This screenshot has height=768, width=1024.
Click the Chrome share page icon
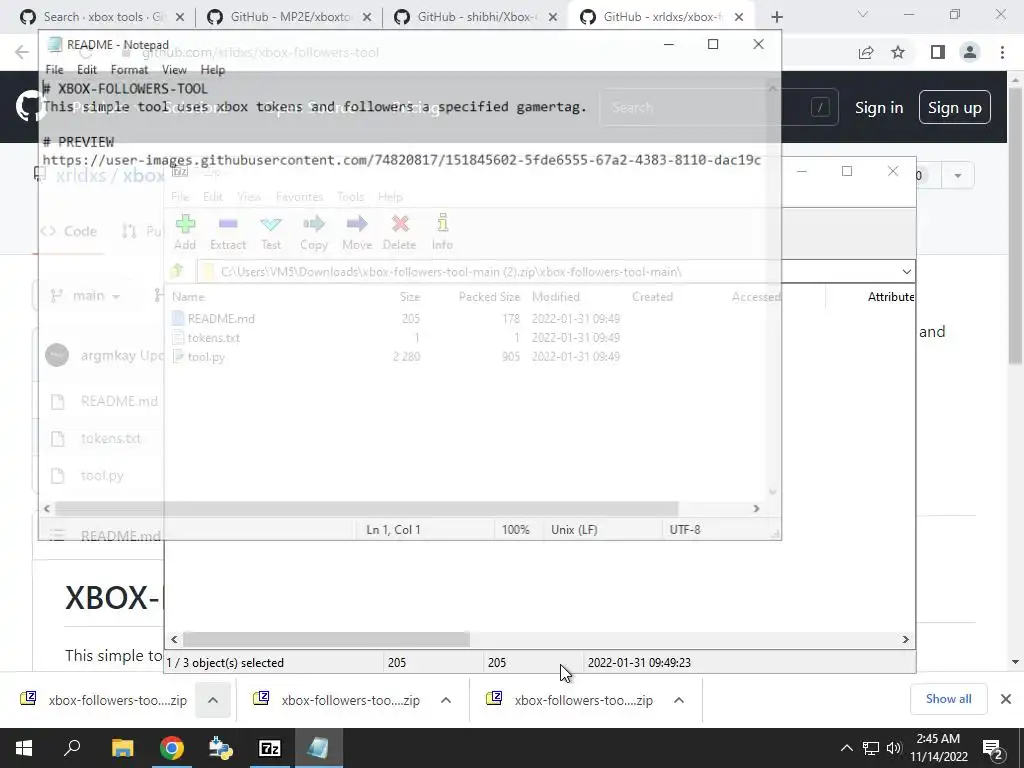coord(866,52)
